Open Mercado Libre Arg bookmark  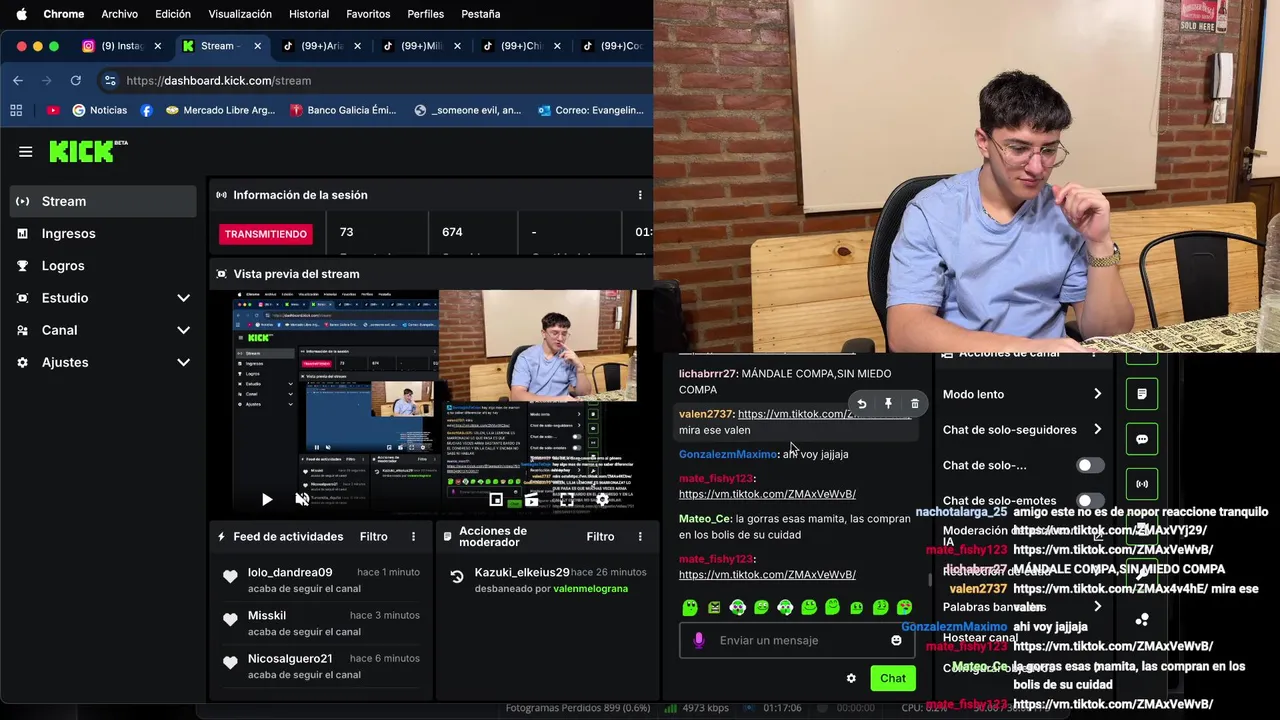(220, 110)
